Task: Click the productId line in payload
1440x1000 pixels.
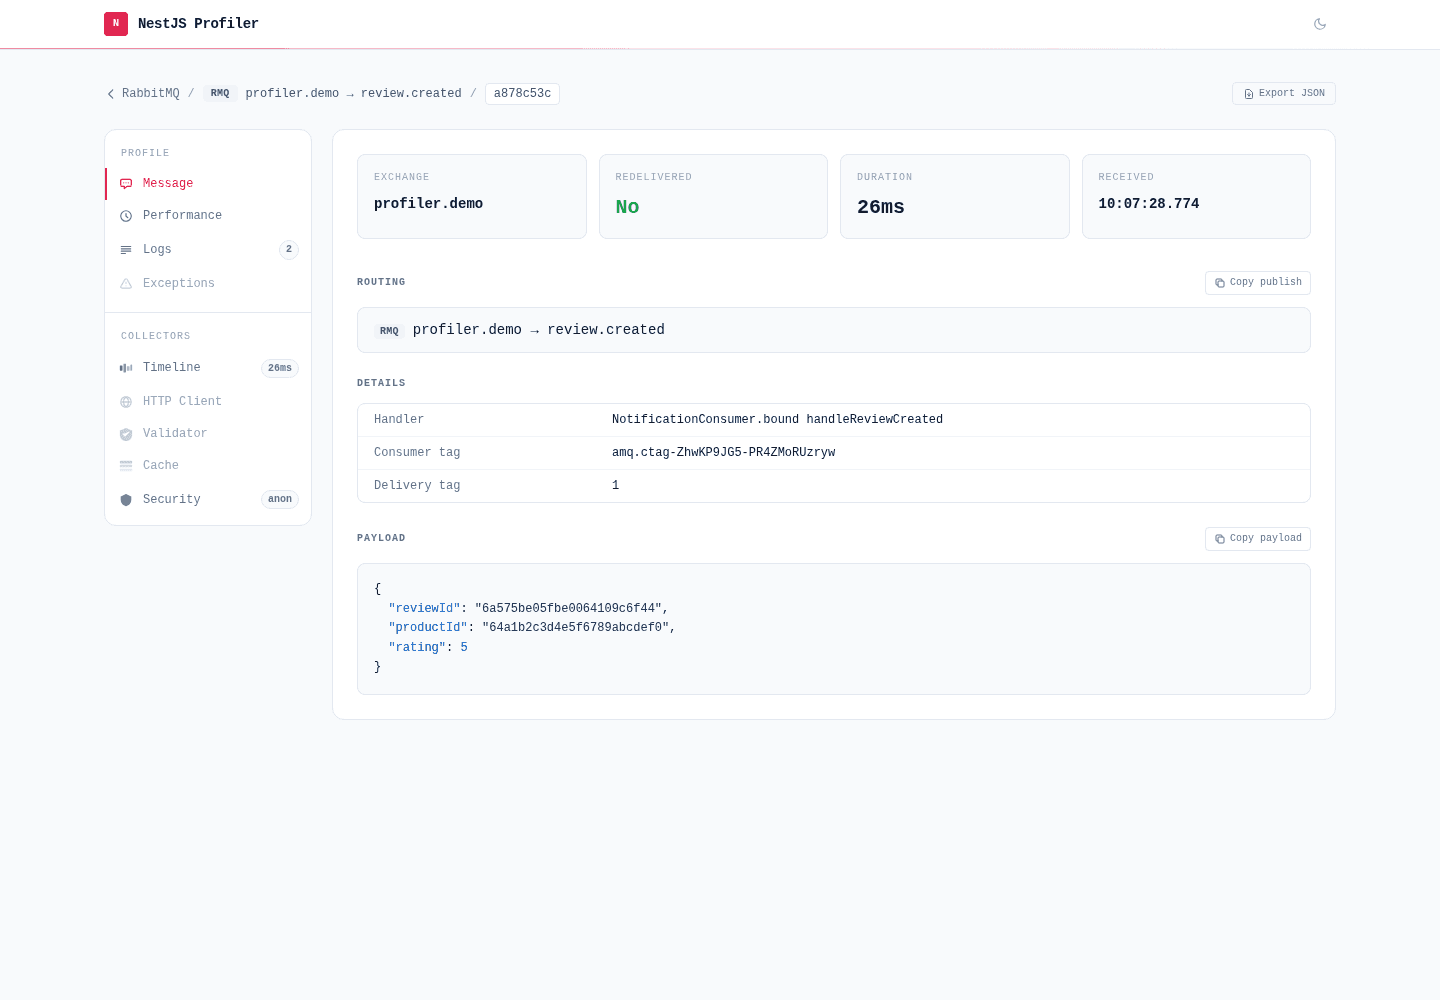Action: coord(532,628)
